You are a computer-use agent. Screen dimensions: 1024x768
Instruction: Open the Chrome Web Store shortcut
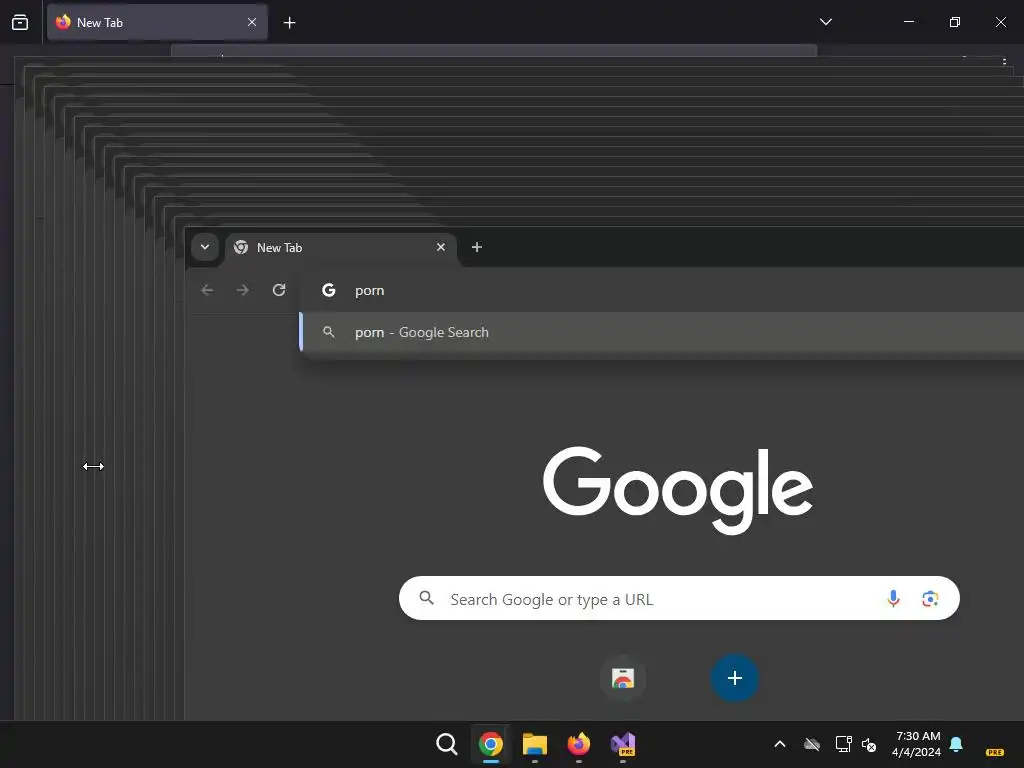click(x=623, y=679)
